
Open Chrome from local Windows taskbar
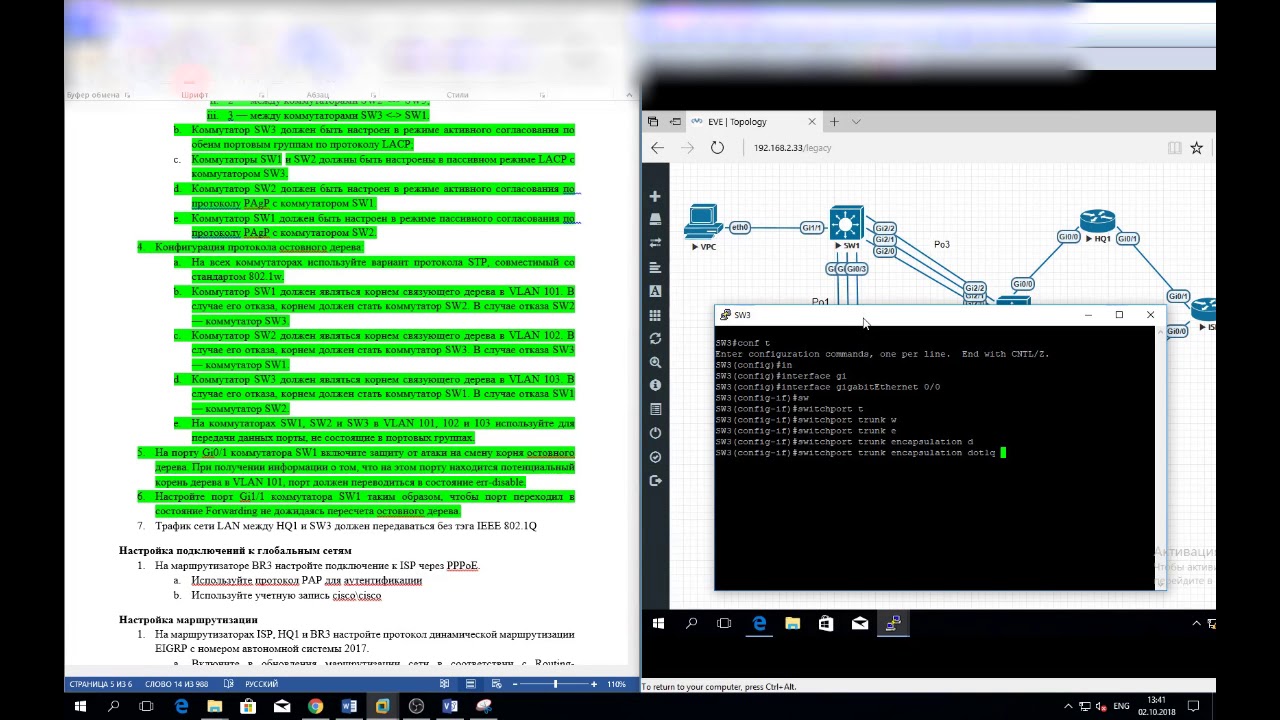pos(315,706)
